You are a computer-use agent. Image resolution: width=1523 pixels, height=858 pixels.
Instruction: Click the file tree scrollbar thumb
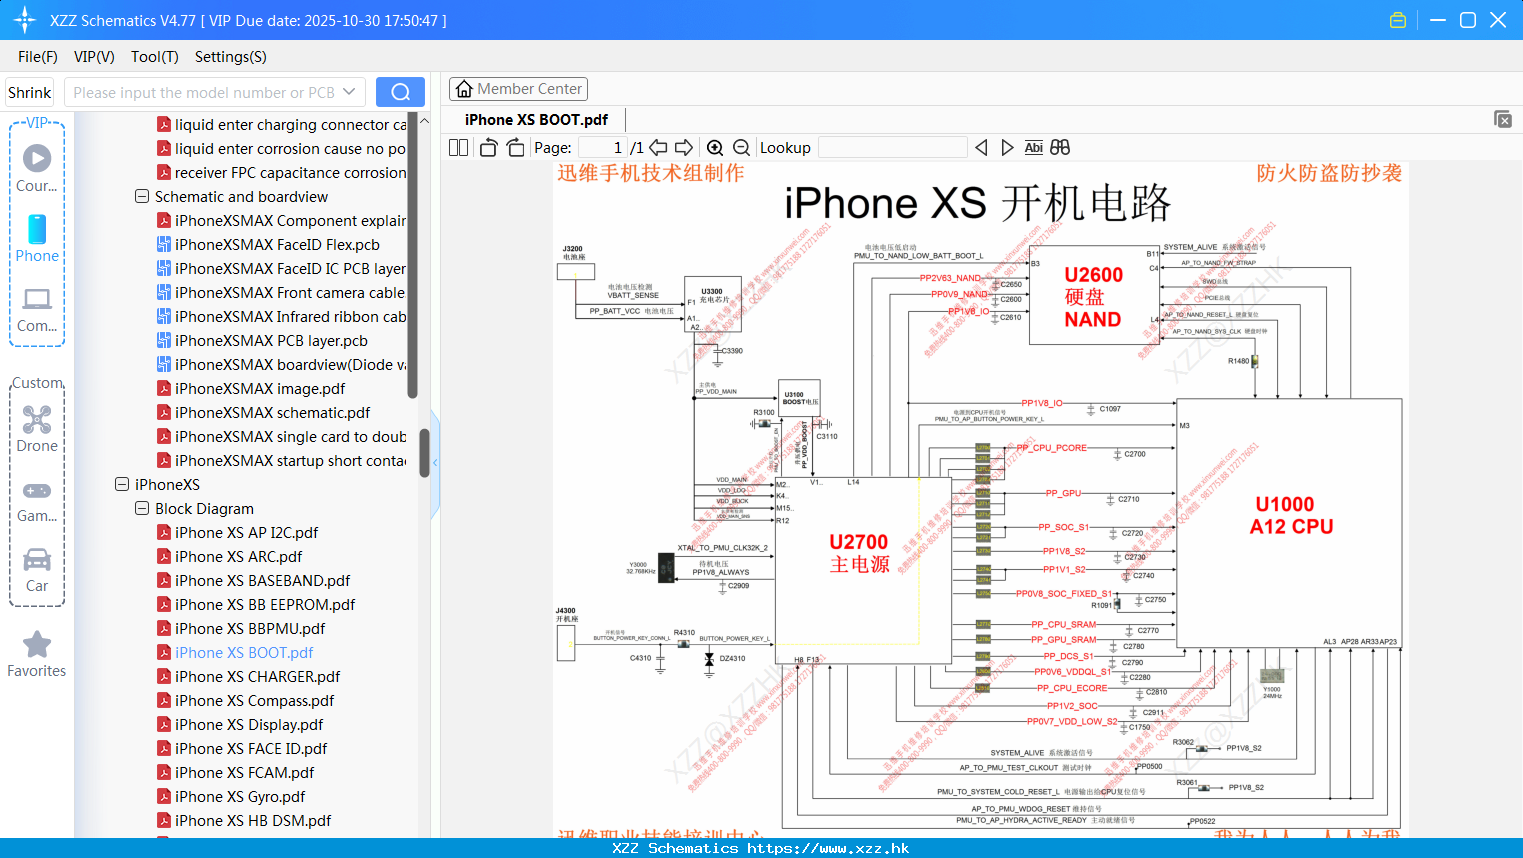(x=424, y=453)
